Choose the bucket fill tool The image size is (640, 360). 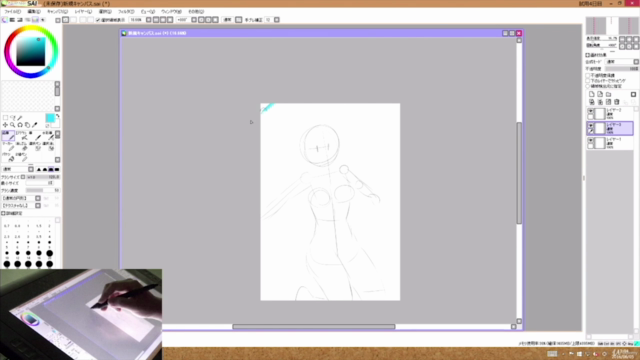click(8, 157)
